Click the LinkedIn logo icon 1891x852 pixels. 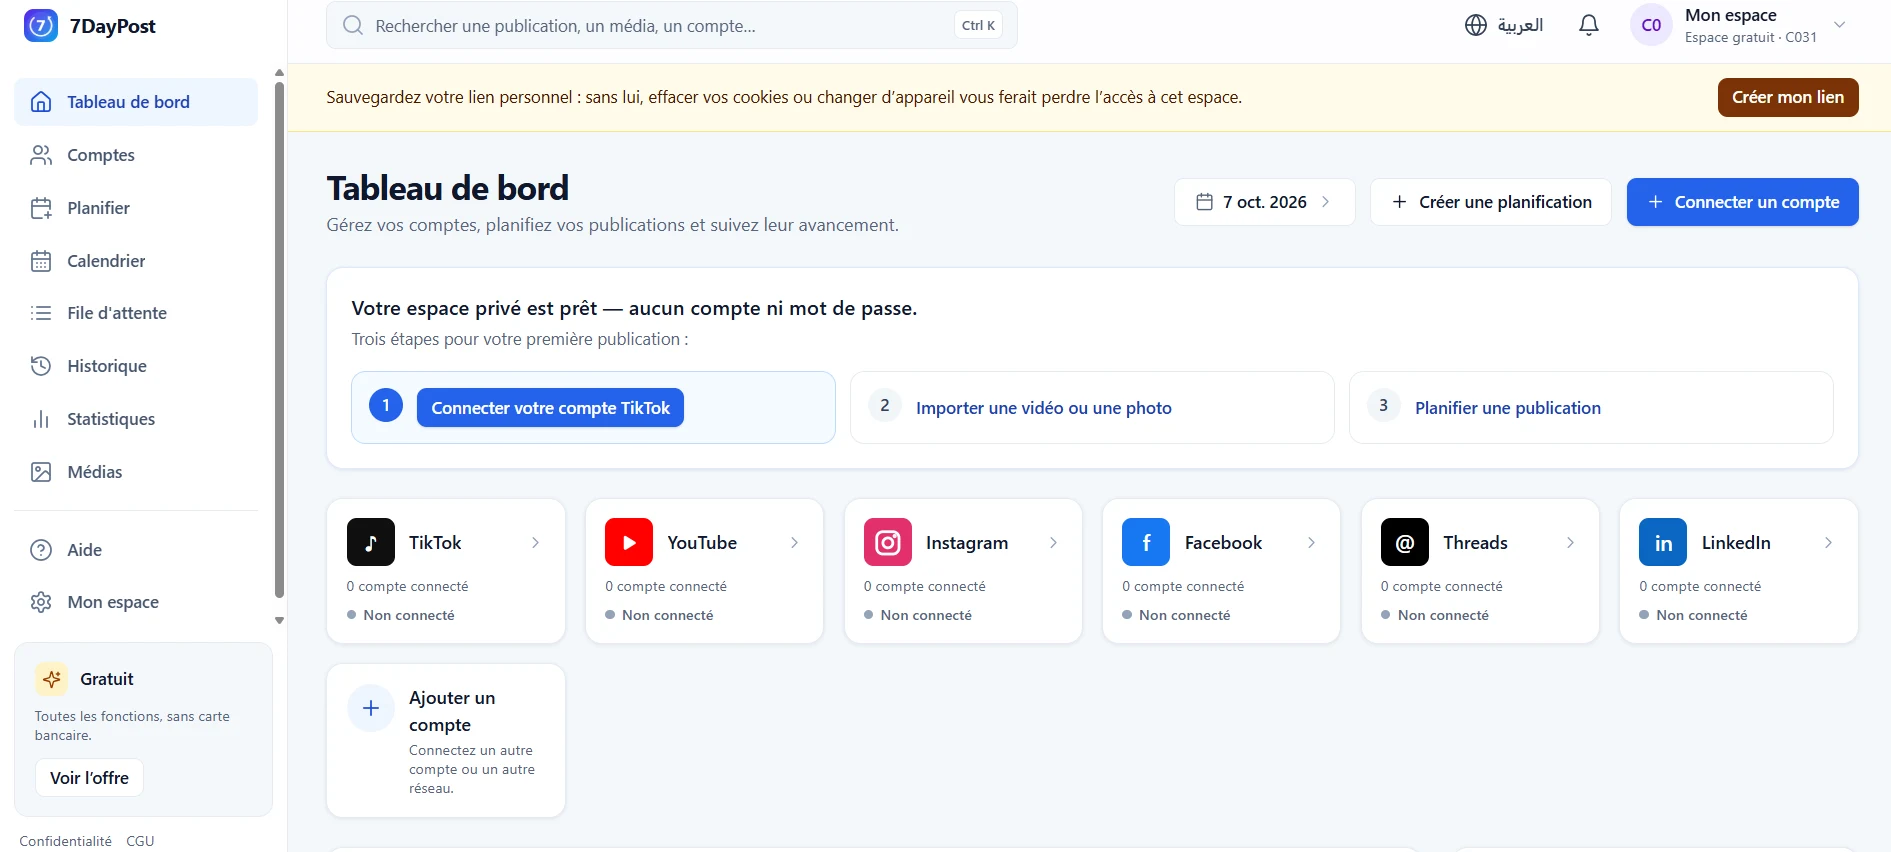click(1663, 542)
